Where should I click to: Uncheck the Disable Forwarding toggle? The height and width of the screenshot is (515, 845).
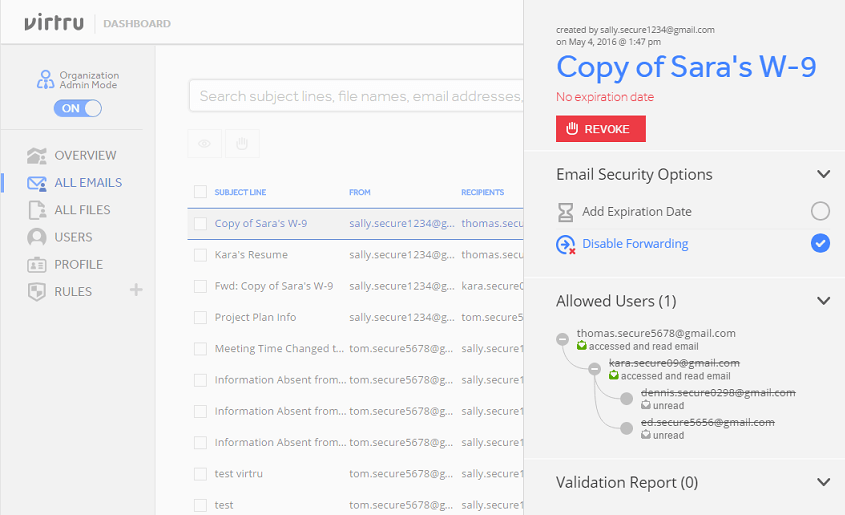(x=820, y=243)
